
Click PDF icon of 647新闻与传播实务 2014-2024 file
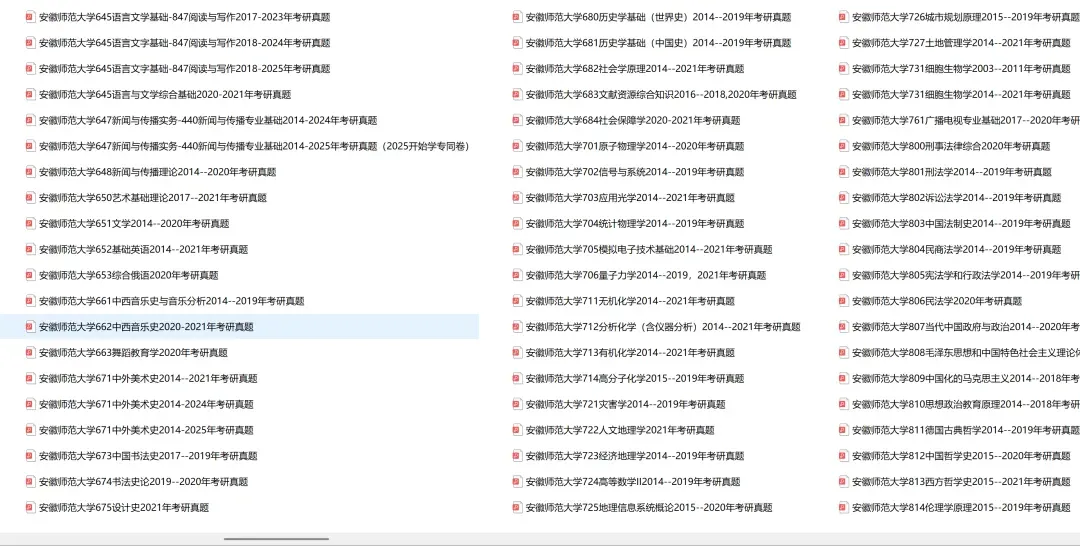click(30, 120)
